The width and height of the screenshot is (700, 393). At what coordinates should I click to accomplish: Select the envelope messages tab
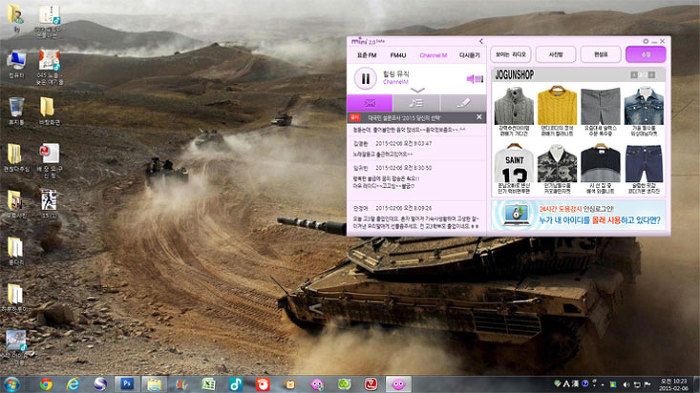point(370,103)
